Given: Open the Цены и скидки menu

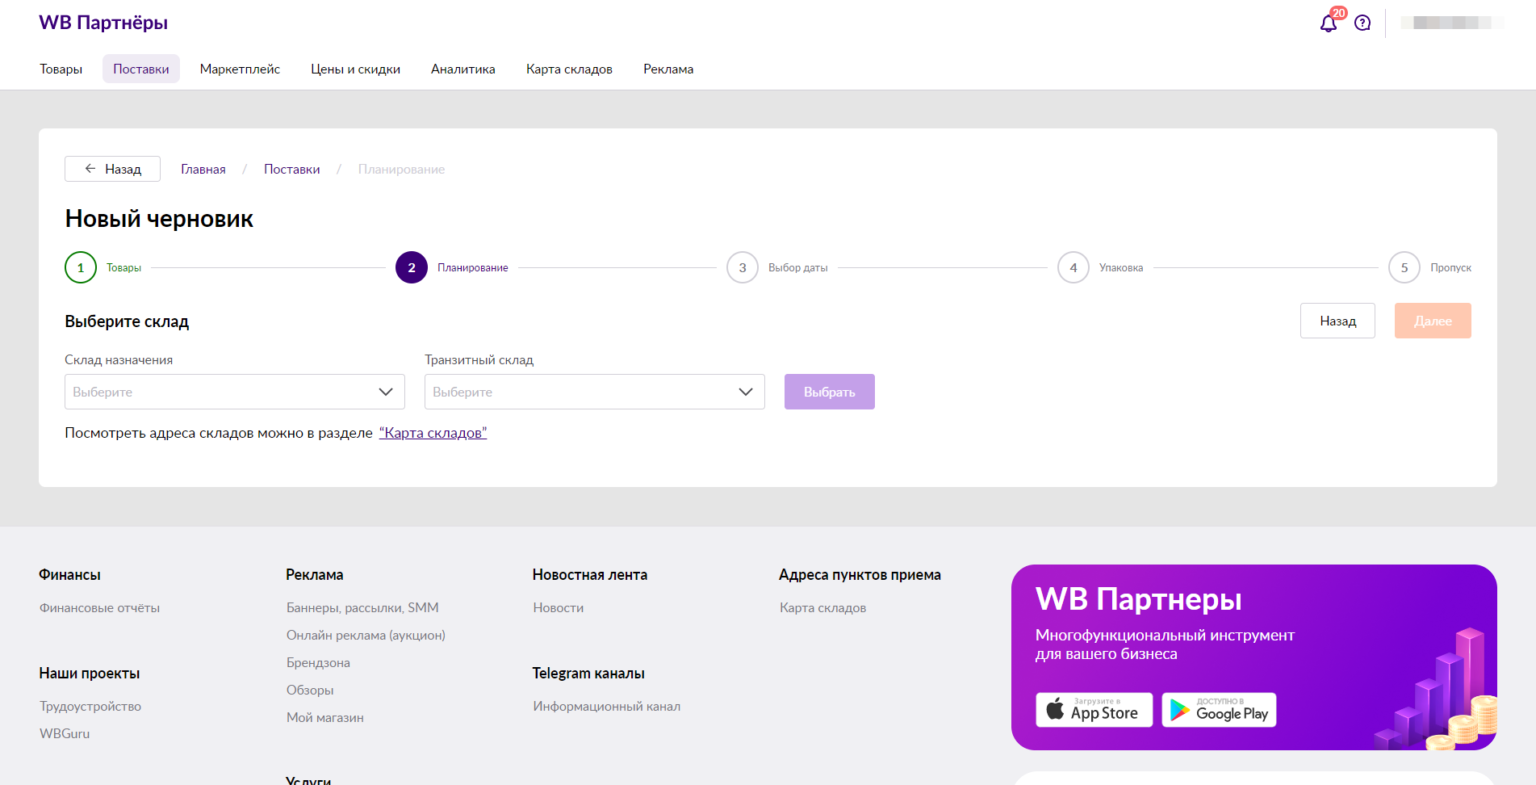Looking at the screenshot, I should (x=355, y=69).
